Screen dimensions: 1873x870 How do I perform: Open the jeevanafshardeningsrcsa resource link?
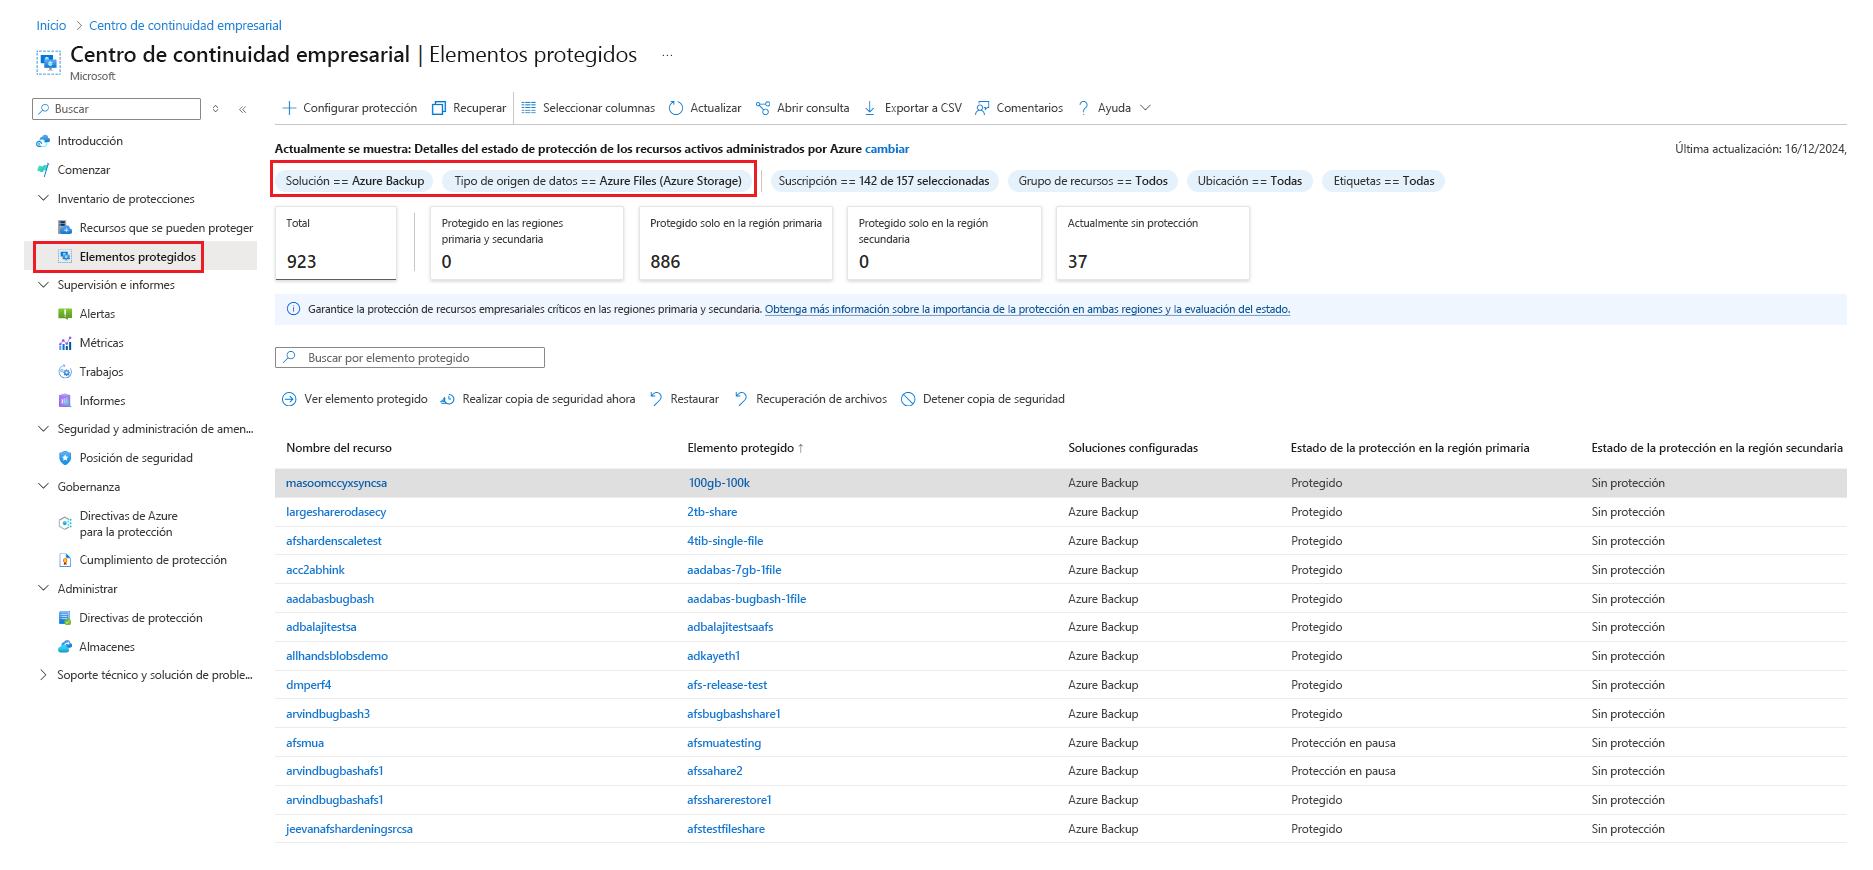[x=349, y=829]
